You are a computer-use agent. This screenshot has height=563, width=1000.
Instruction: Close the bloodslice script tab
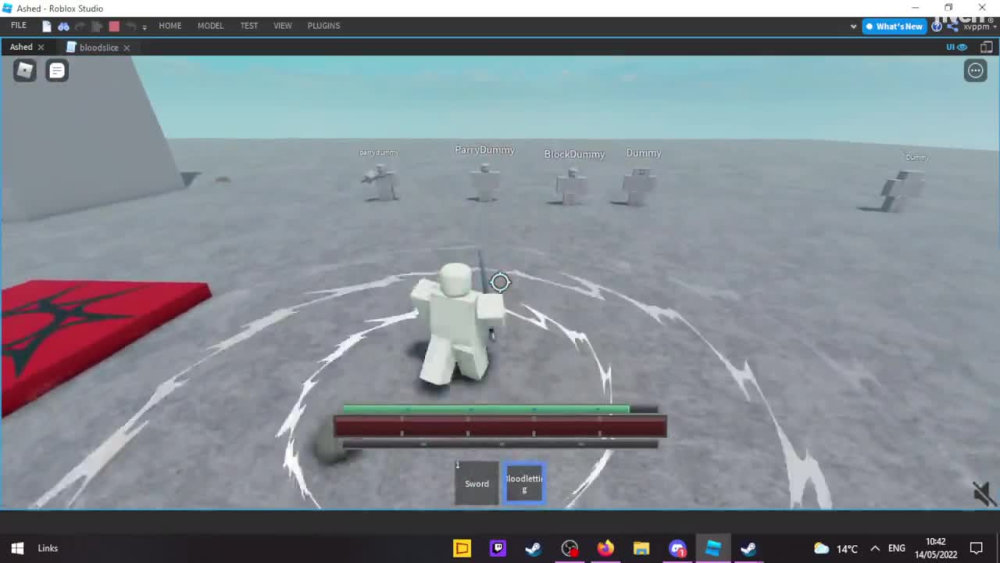coord(127,48)
